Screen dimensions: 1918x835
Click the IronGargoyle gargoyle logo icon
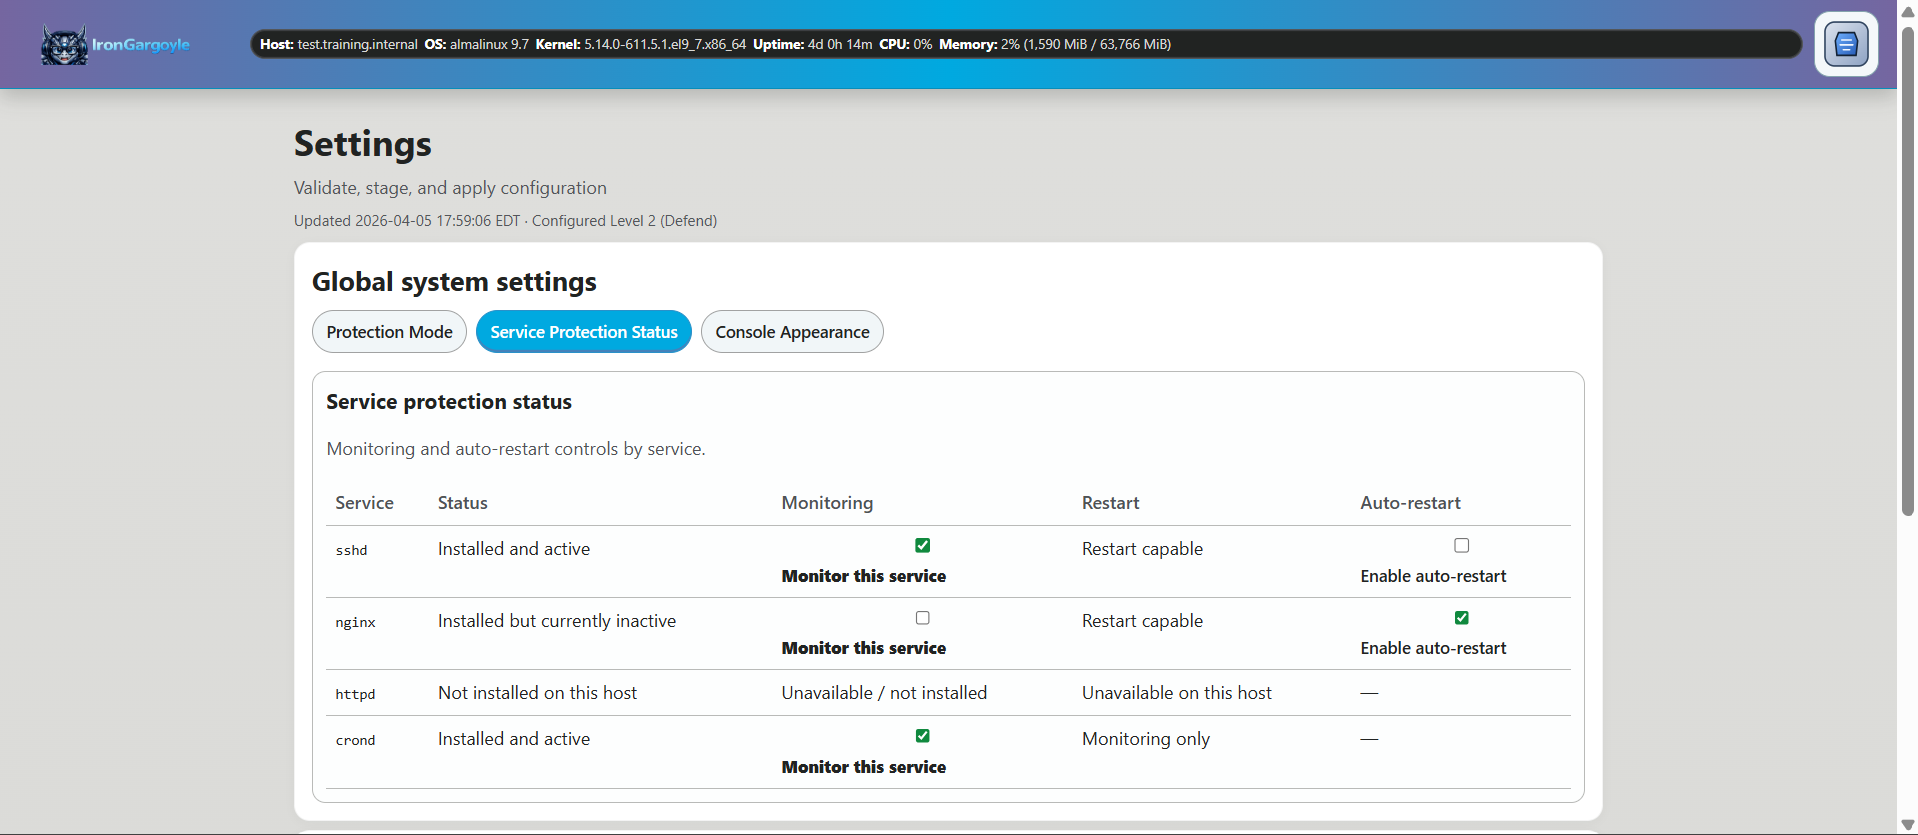click(64, 45)
